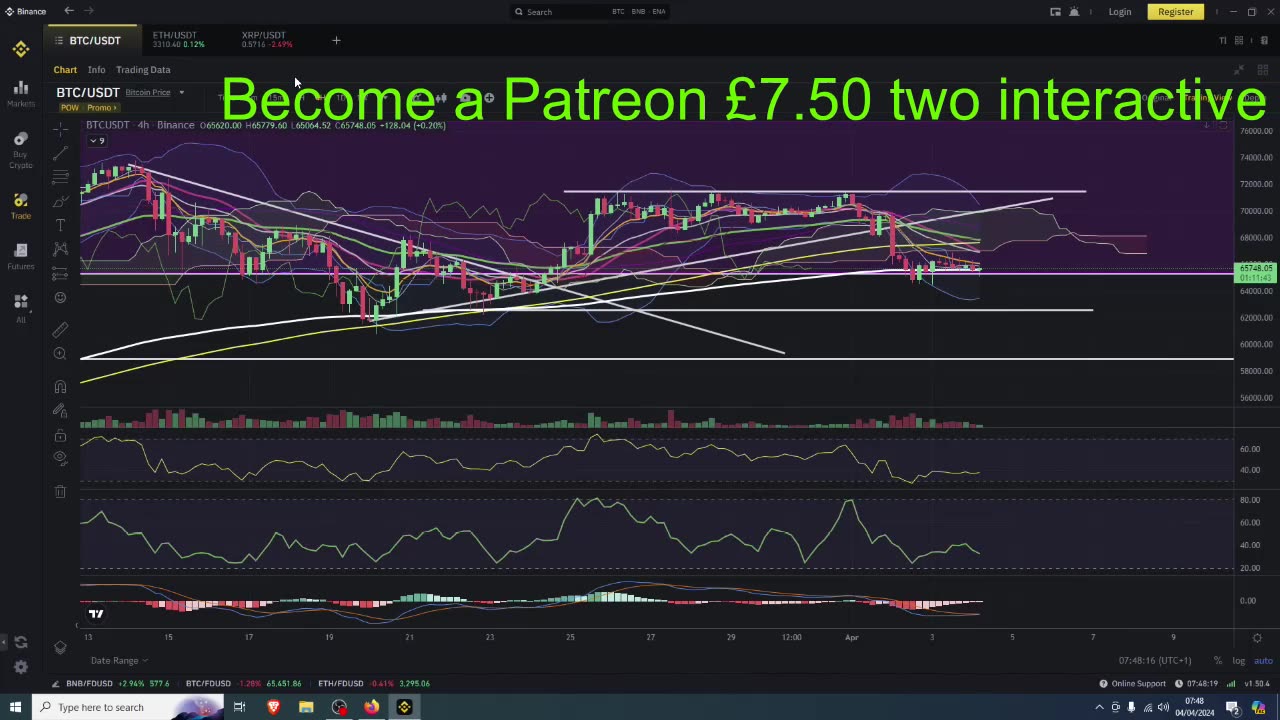Expand the Date Range dropdown
The width and height of the screenshot is (1280, 720).
click(119, 660)
